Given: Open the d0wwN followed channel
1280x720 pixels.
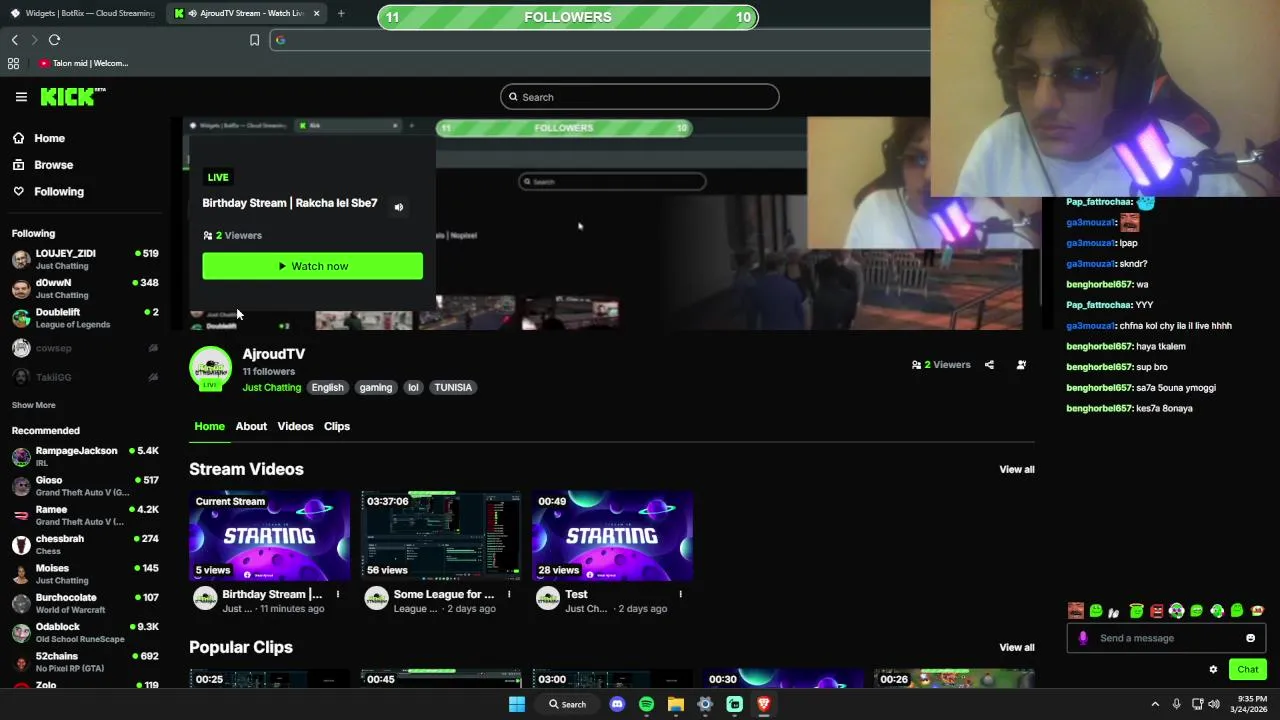Looking at the screenshot, I should 85,289.
